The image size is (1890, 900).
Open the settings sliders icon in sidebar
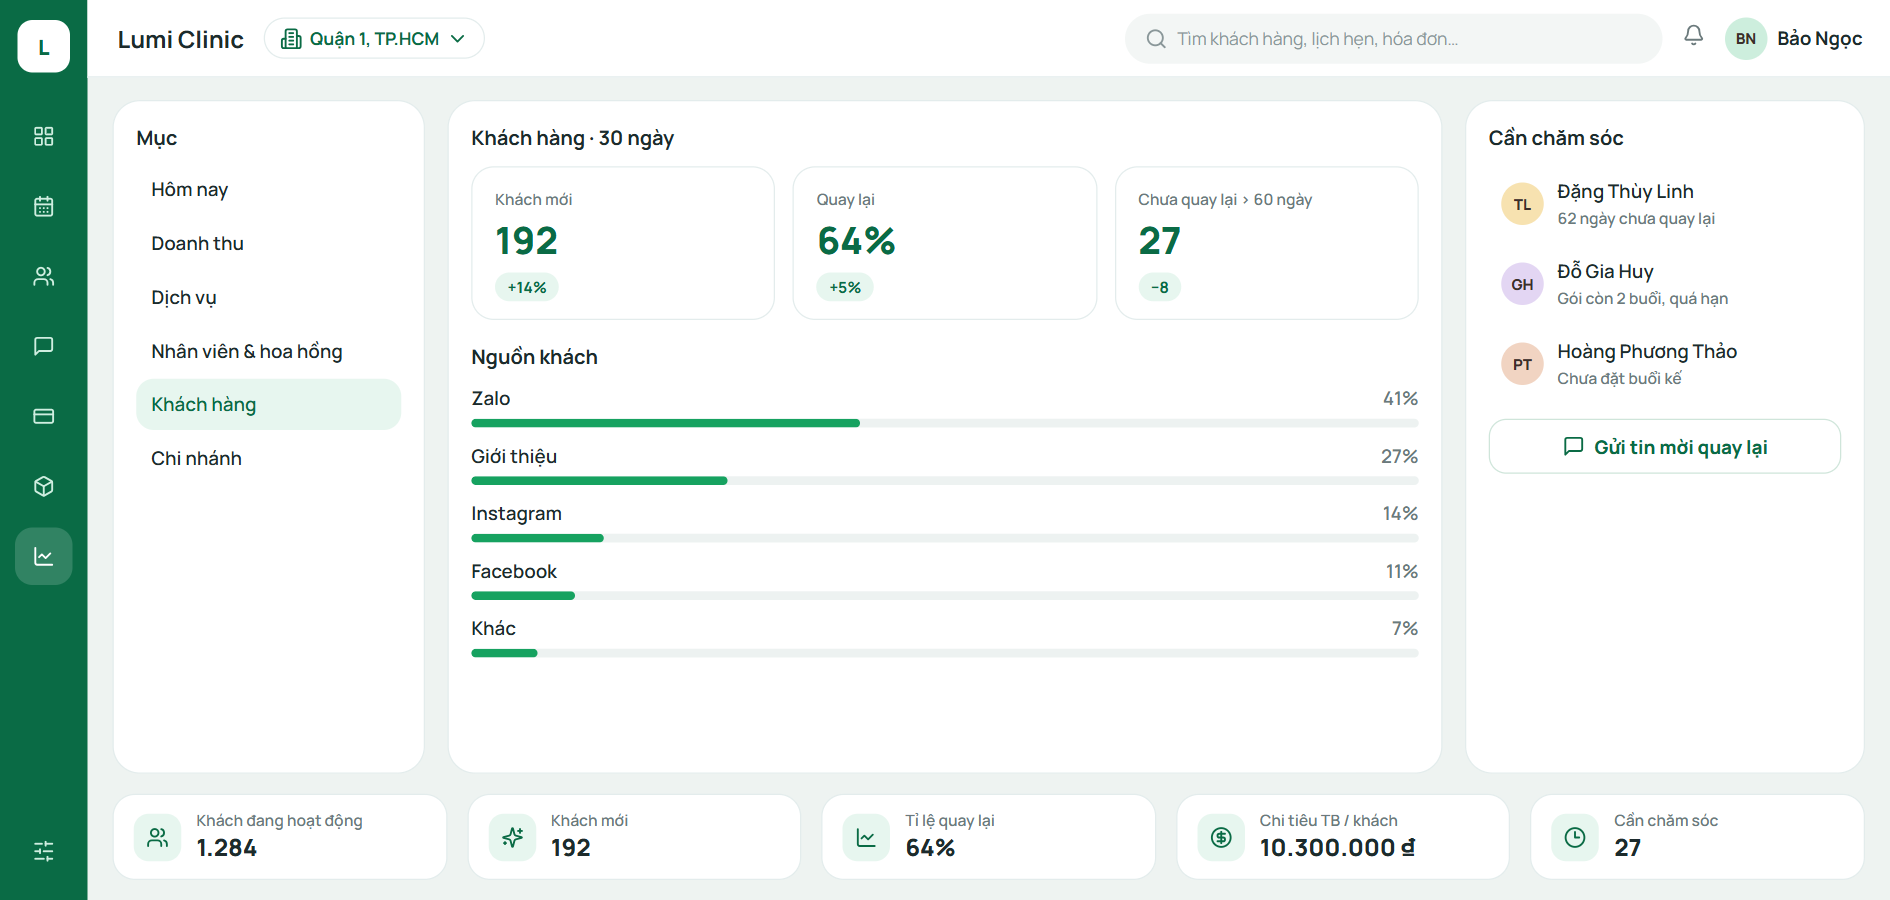tap(44, 851)
